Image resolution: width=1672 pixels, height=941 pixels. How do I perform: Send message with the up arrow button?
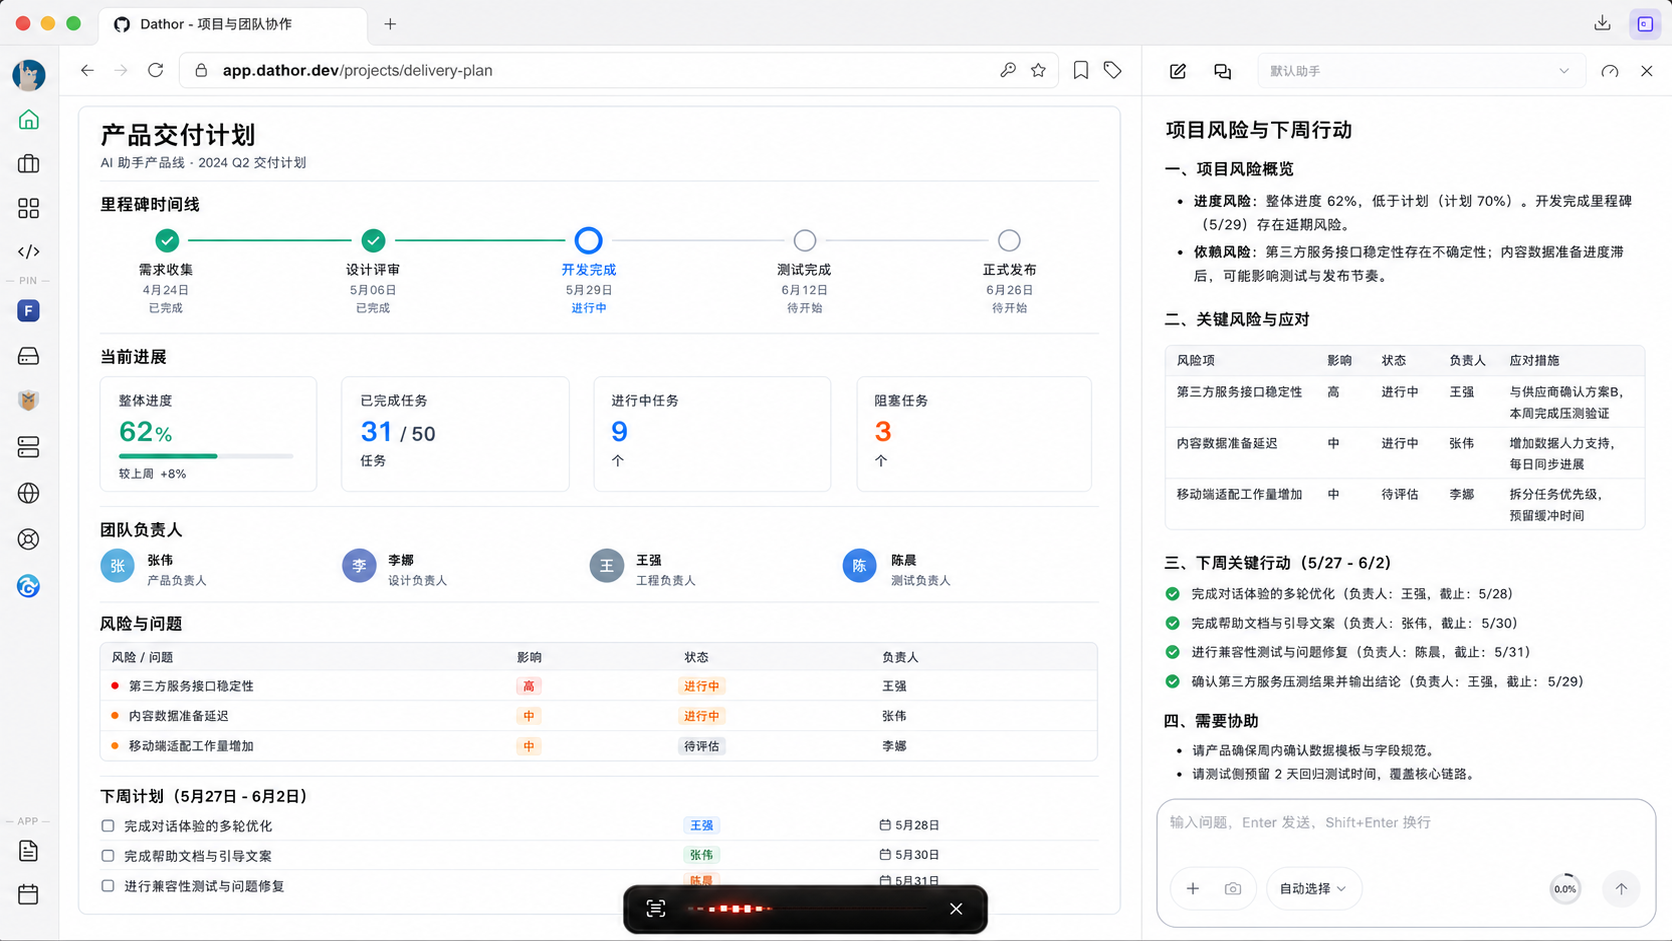1621,888
